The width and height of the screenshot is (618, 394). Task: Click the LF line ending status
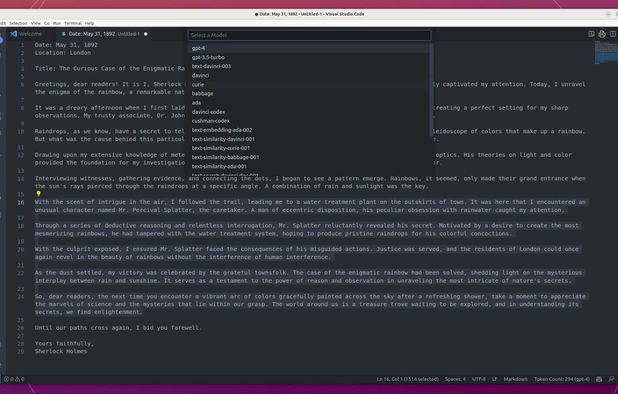pos(494,379)
